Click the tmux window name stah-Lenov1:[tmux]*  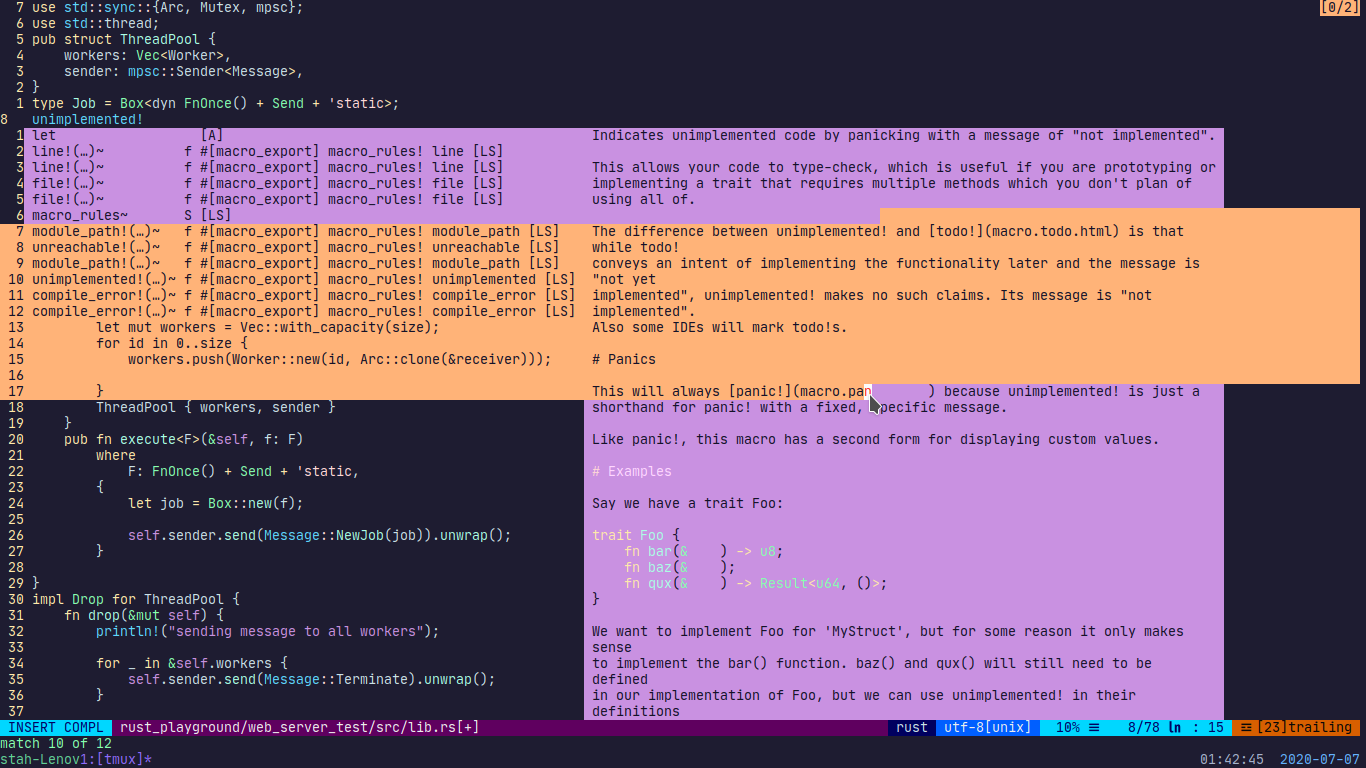tap(76, 759)
